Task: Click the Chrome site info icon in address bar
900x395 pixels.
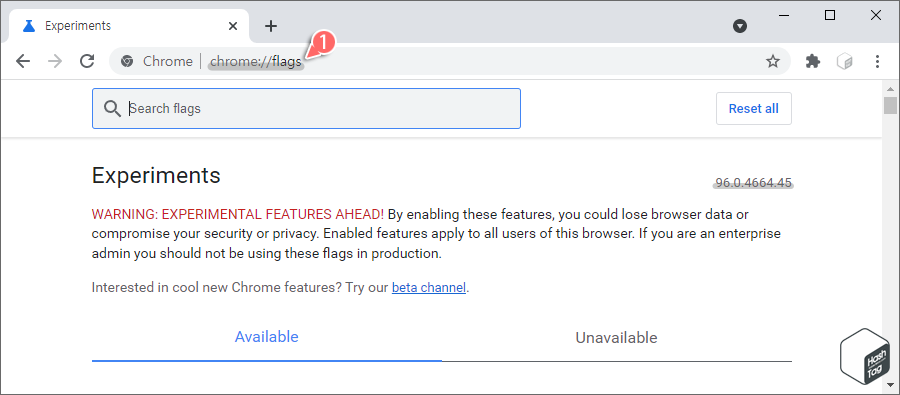Action: tap(127, 61)
